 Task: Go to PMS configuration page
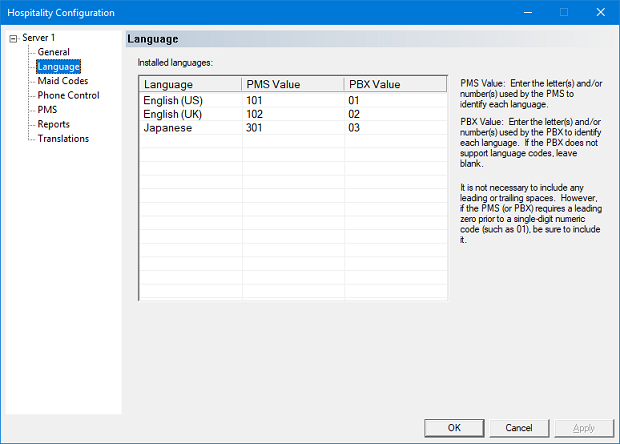[x=47, y=110]
